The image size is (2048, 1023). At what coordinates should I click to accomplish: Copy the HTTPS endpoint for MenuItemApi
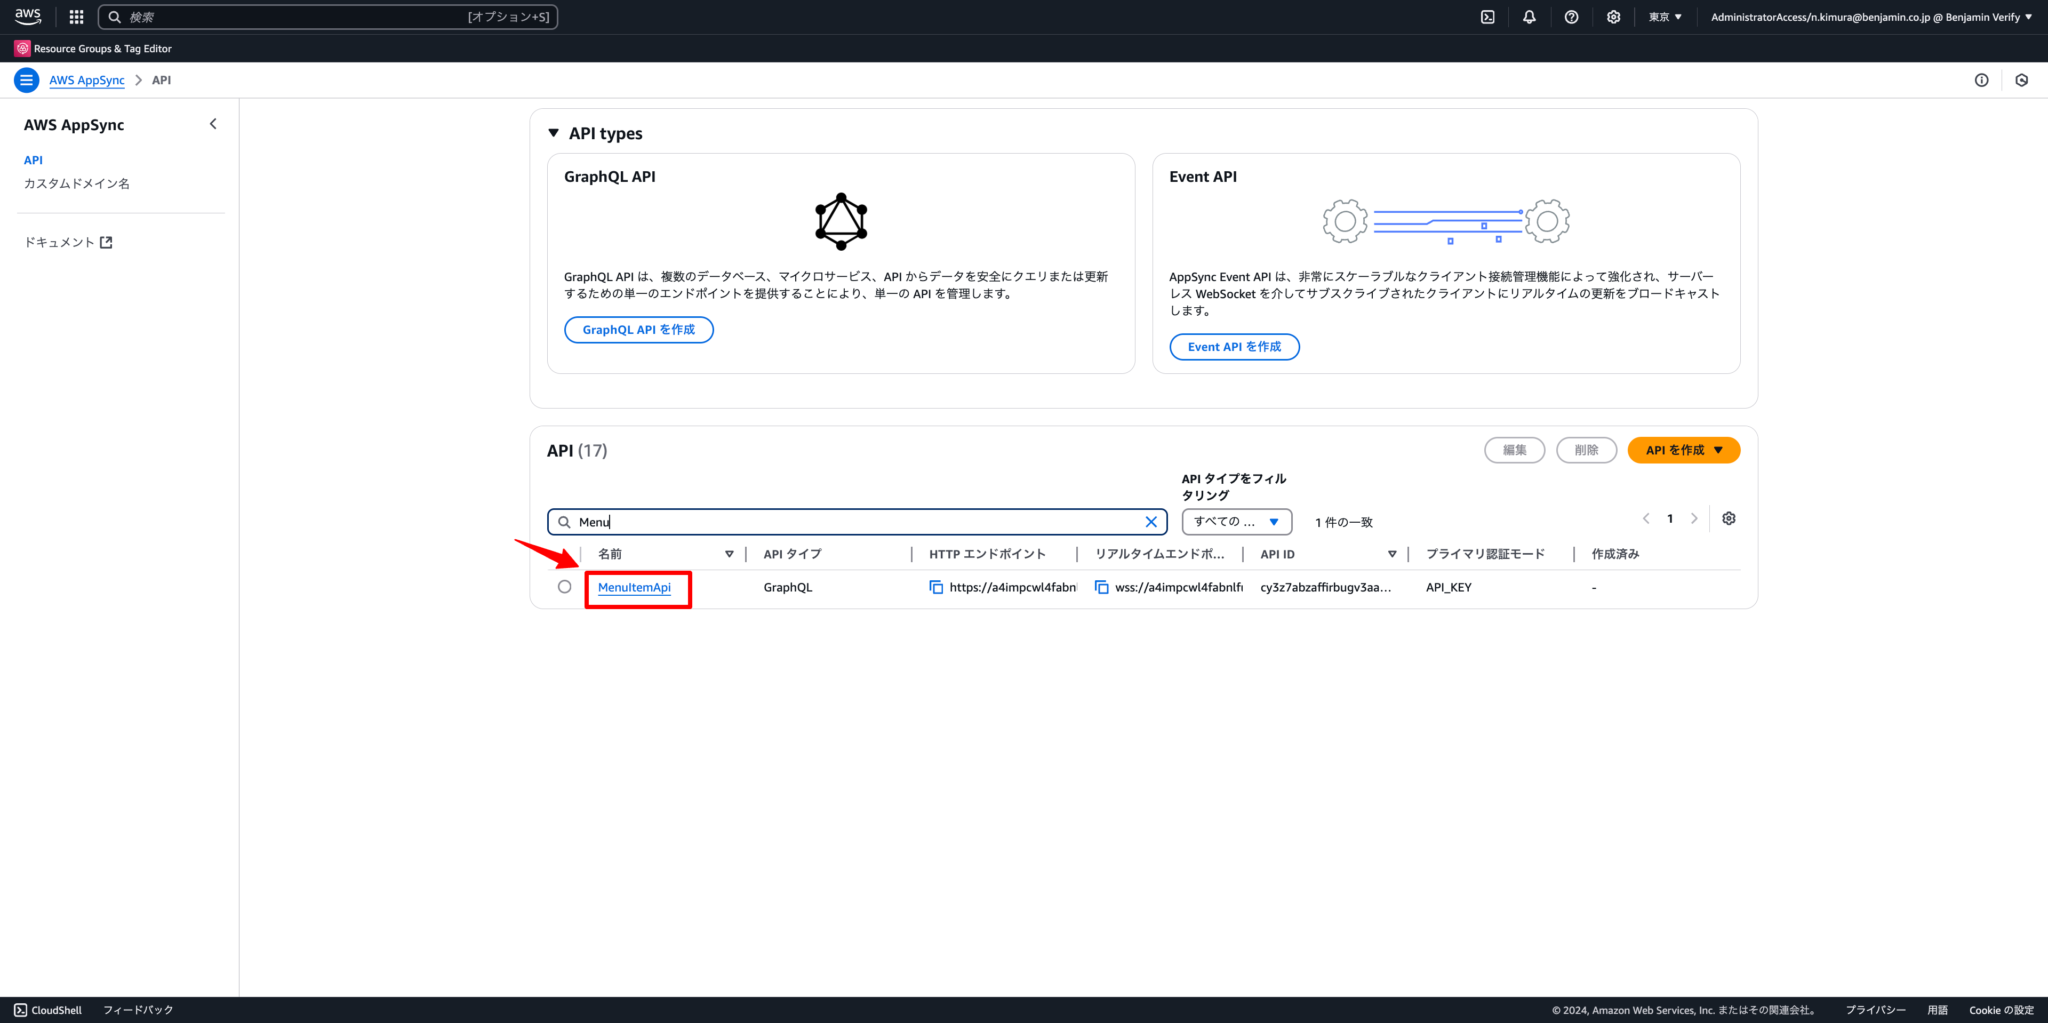(x=936, y=587)
